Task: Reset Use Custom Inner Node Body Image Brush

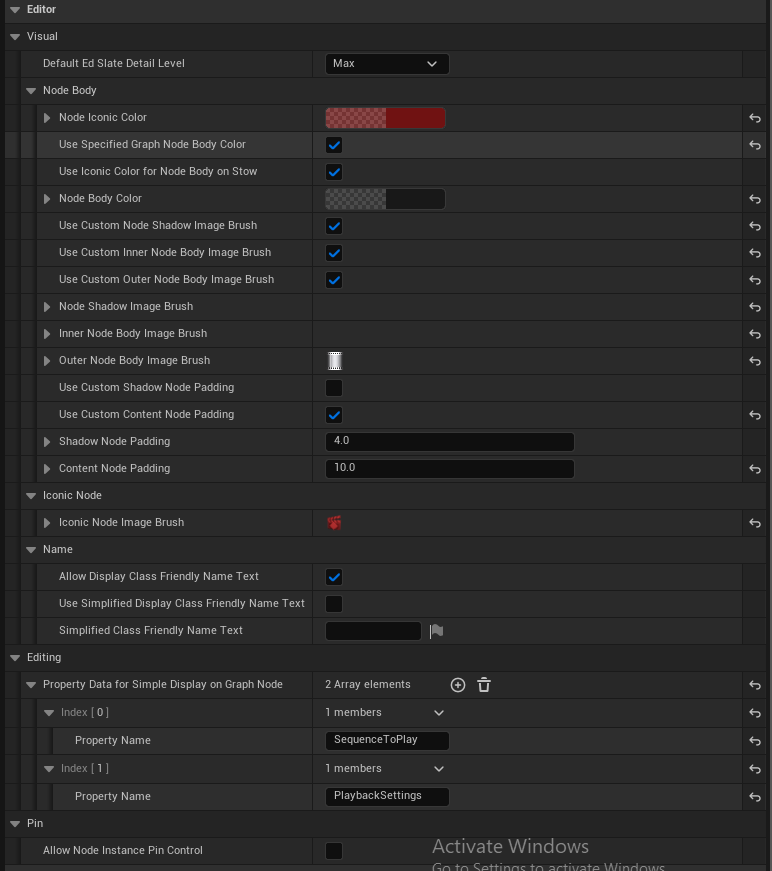Action: [x=755, y=253]
